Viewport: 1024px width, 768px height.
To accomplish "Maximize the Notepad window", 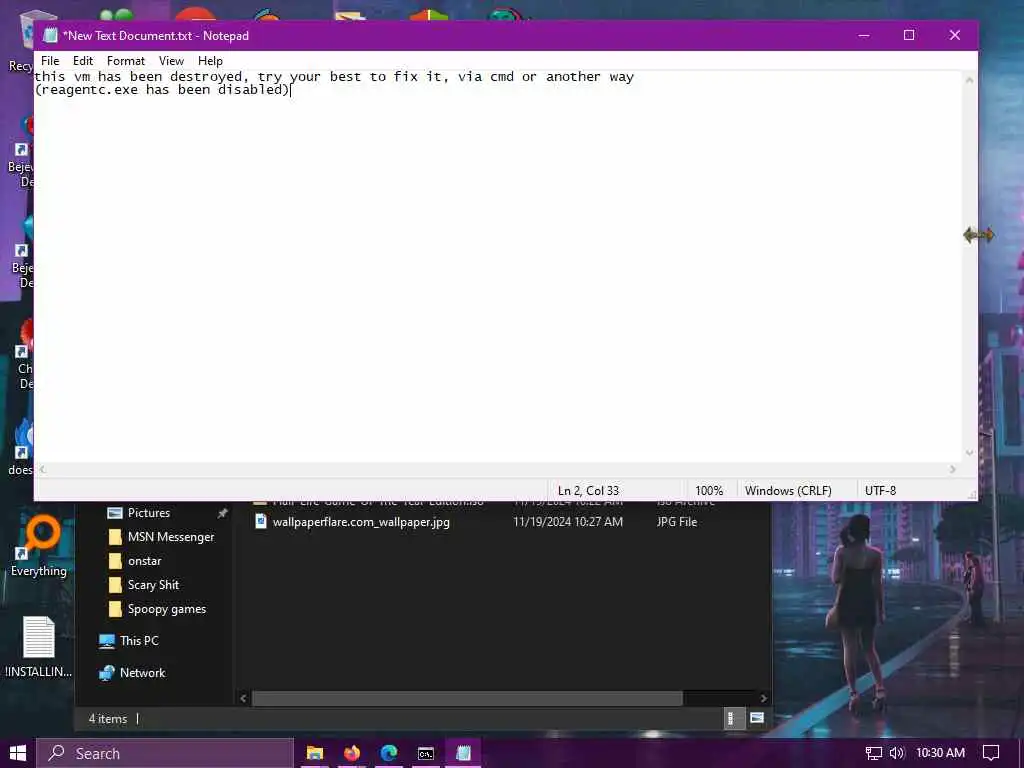I will 908,35.
